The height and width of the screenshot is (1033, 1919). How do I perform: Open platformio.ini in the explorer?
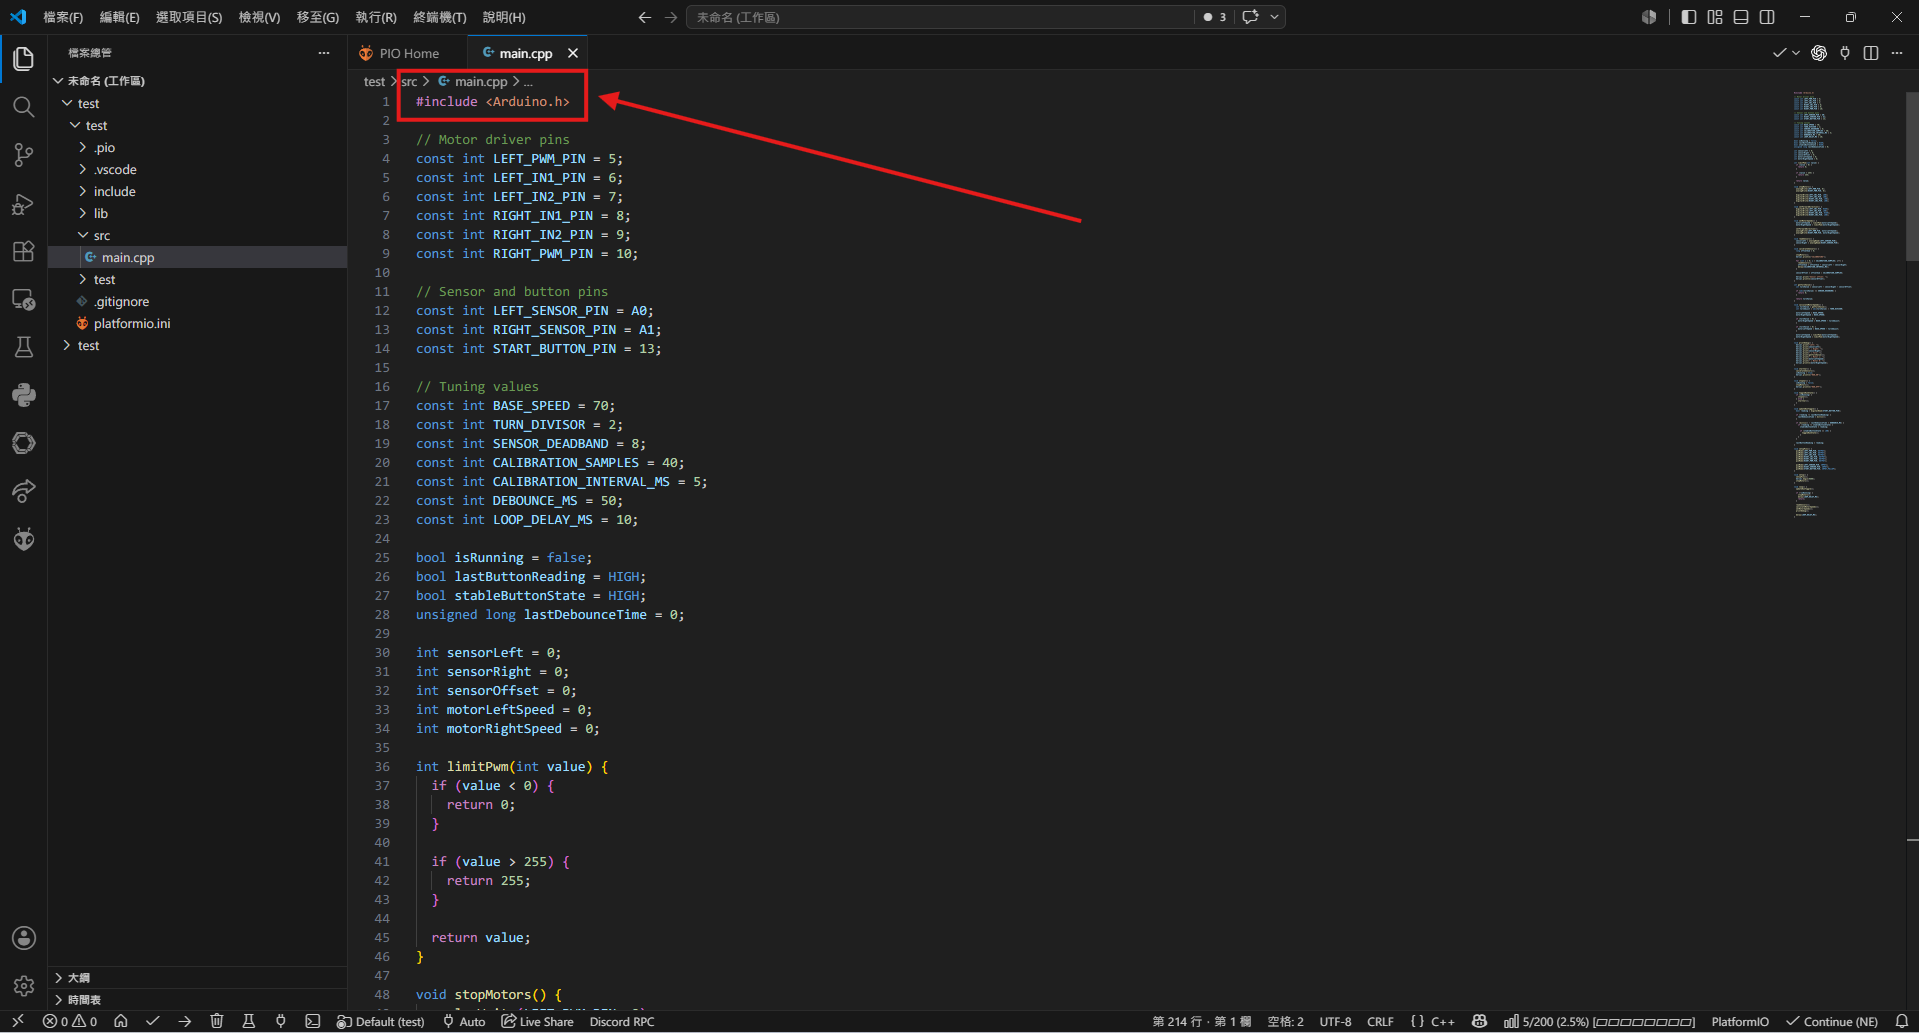point(132,323)
